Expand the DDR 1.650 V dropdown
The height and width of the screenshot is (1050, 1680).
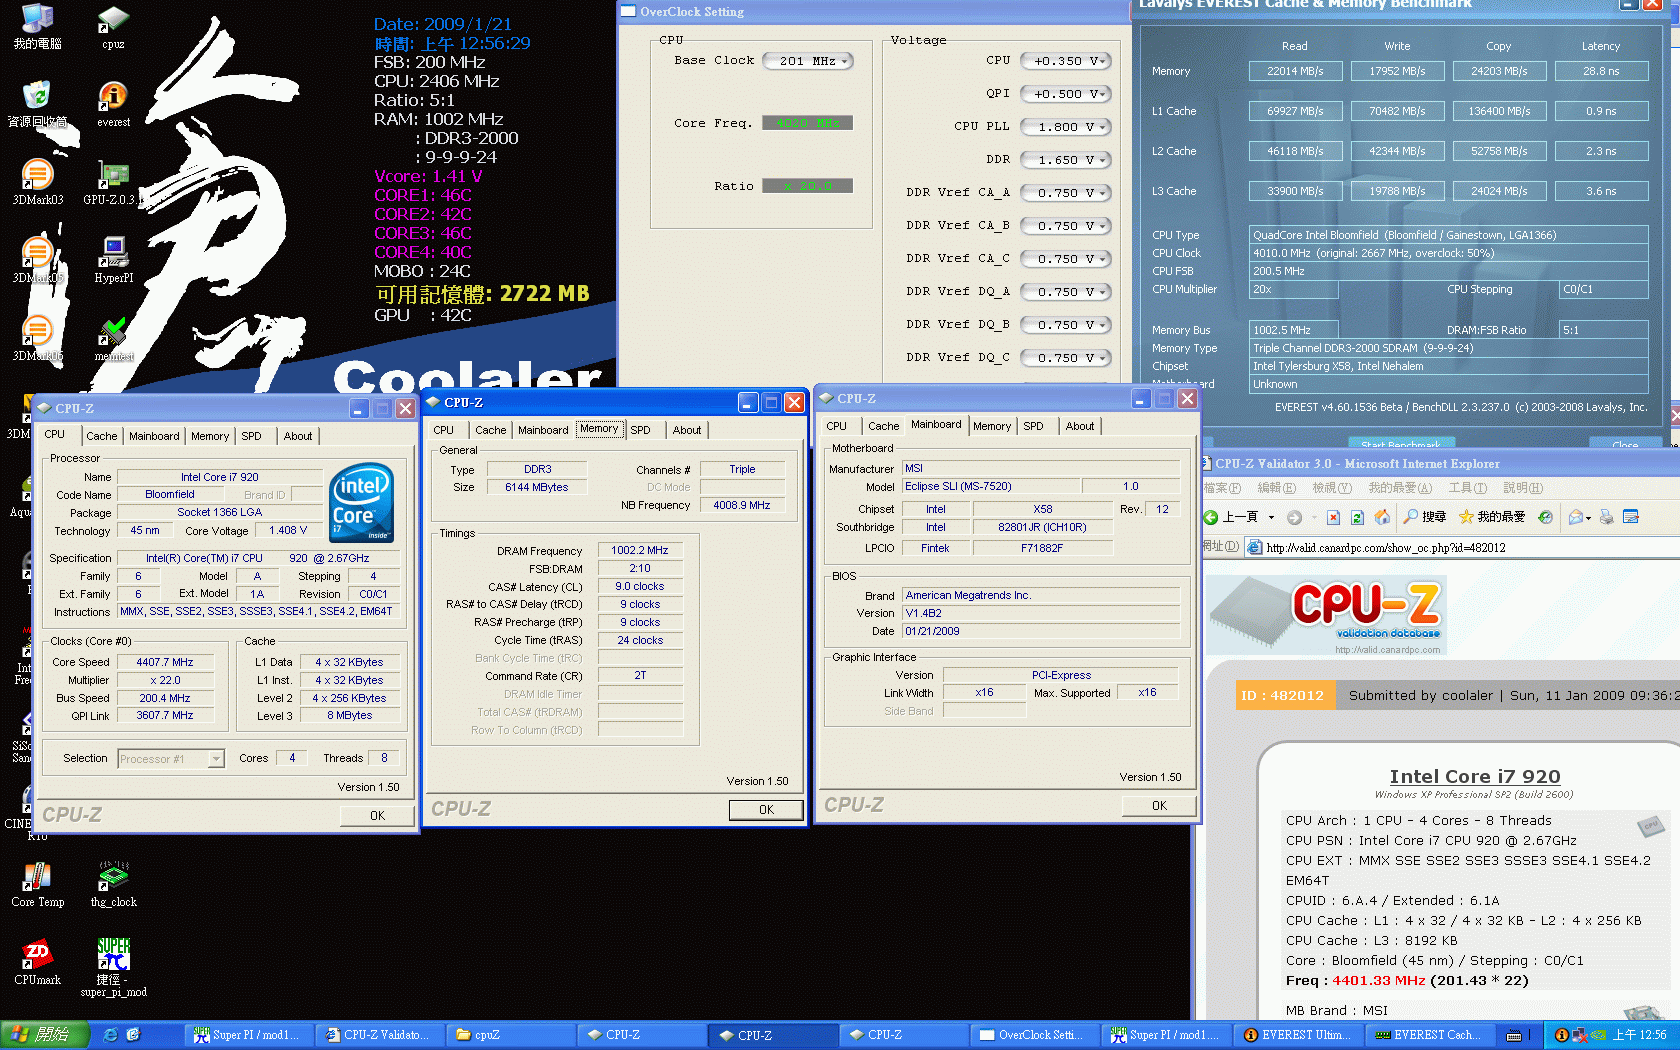click(1103, 160)
